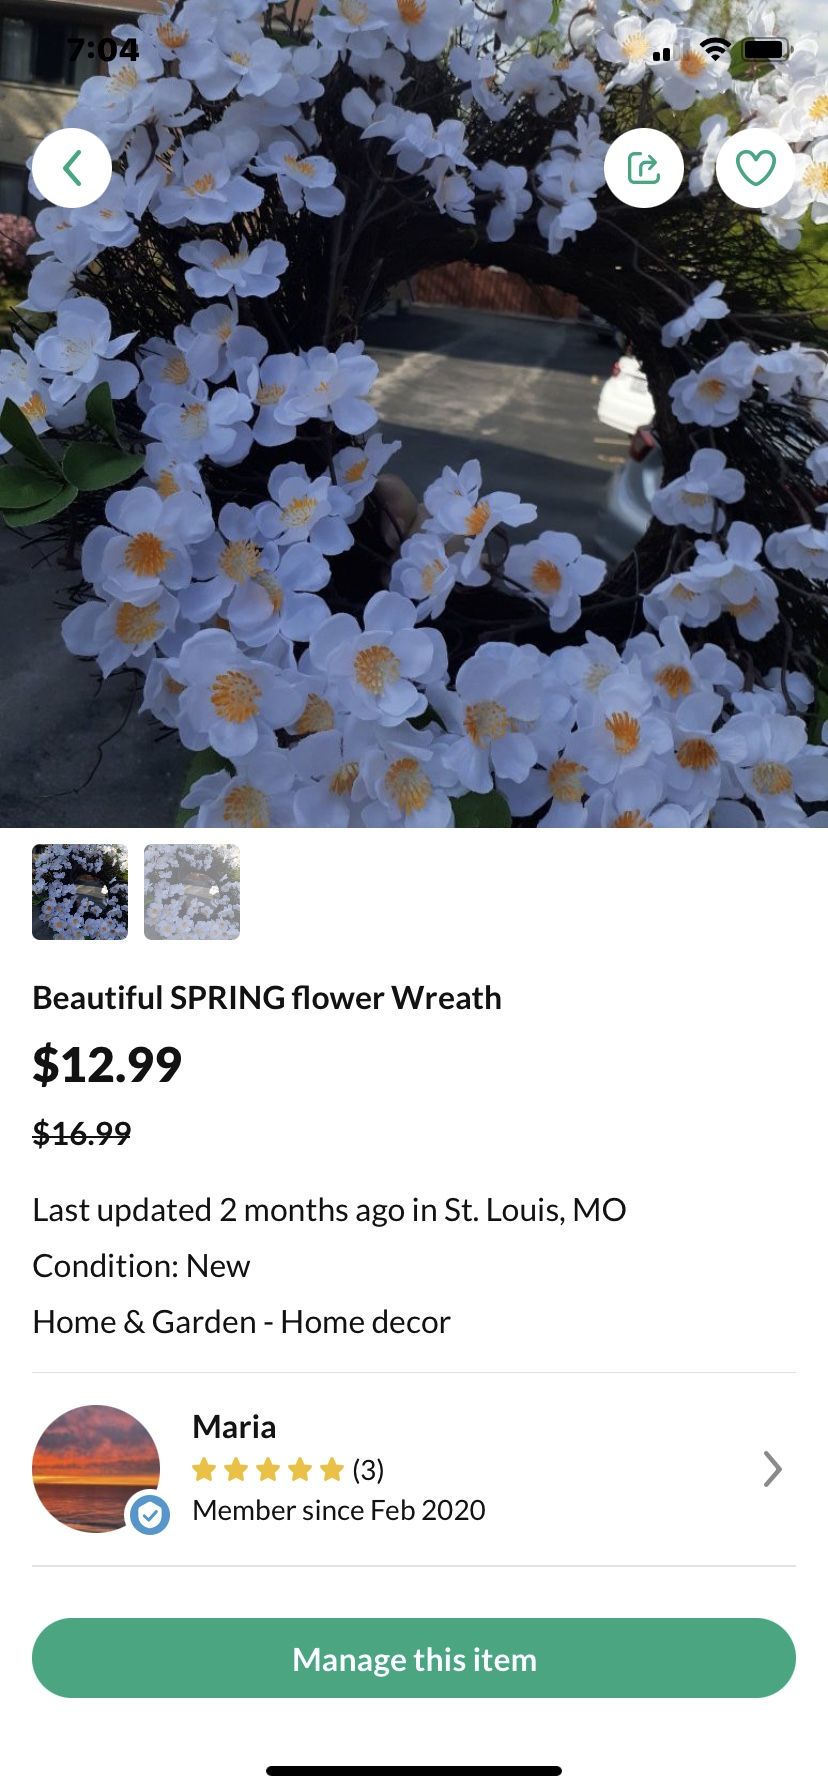This screenshot has height=1792, width=828.
Task: Tap the Beautiful SPRING flower Wreath title
Action: (x=267, y=998)
